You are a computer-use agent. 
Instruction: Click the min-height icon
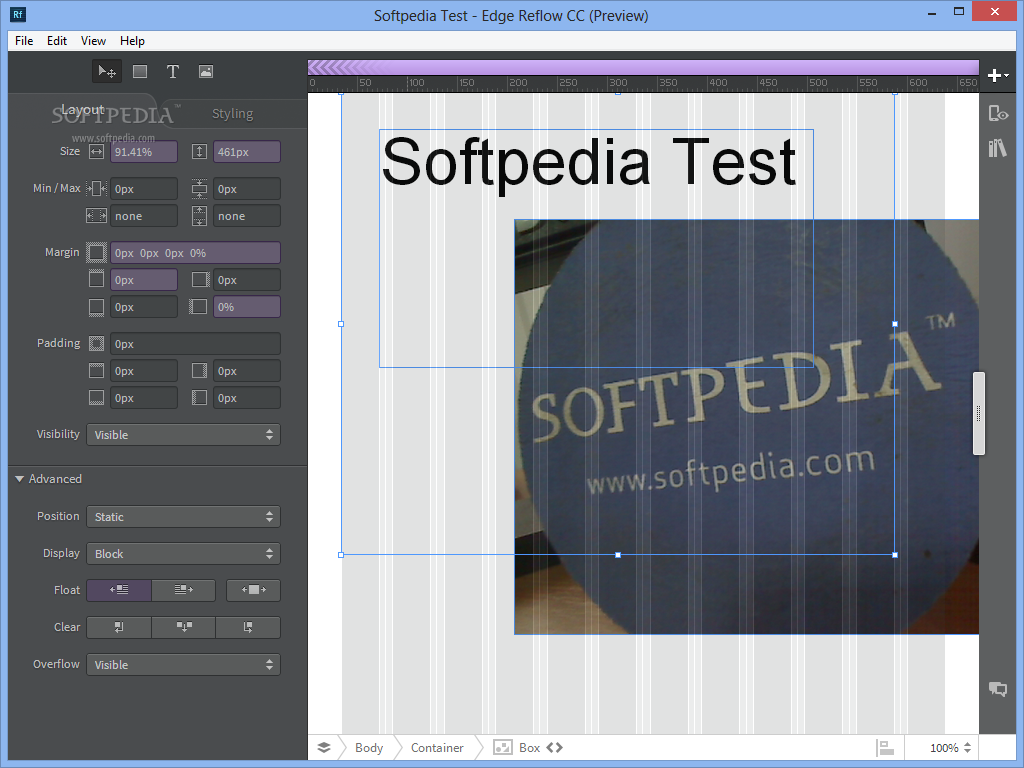point(199,189)
